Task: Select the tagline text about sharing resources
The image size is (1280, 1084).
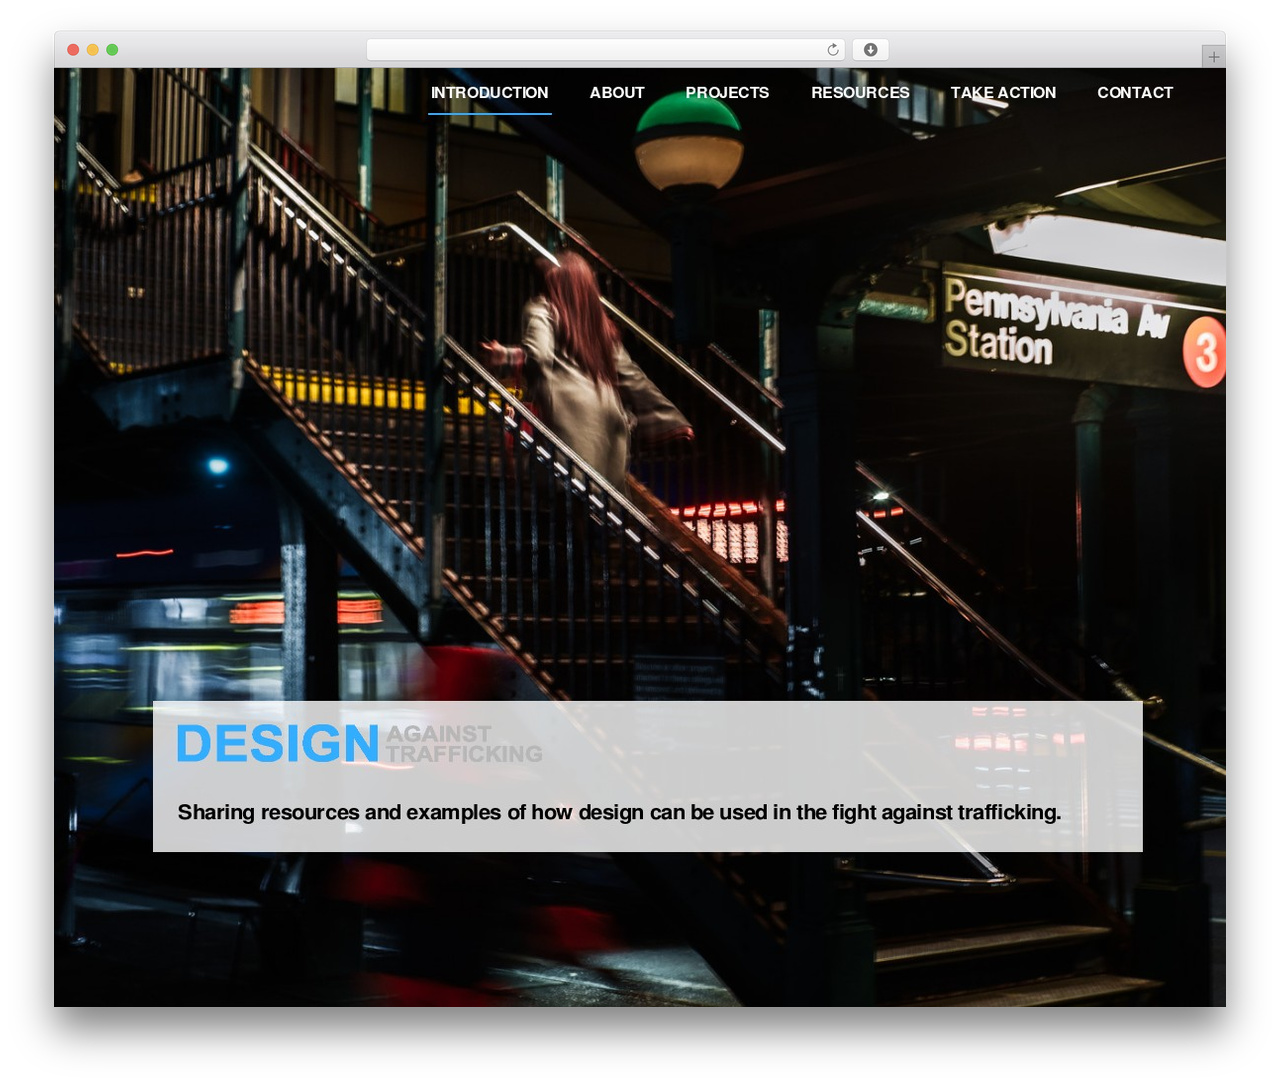Action: 619,812
